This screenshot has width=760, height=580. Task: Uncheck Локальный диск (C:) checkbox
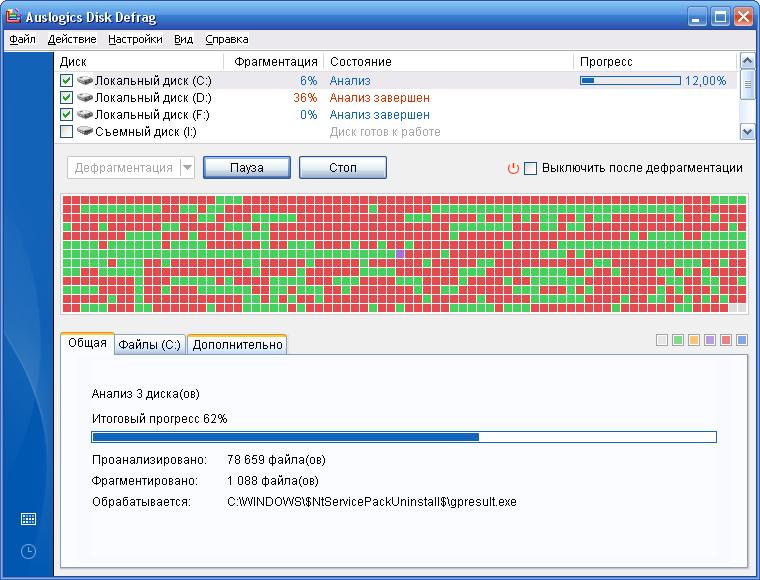pyautogui.click(x=66, y=80)
